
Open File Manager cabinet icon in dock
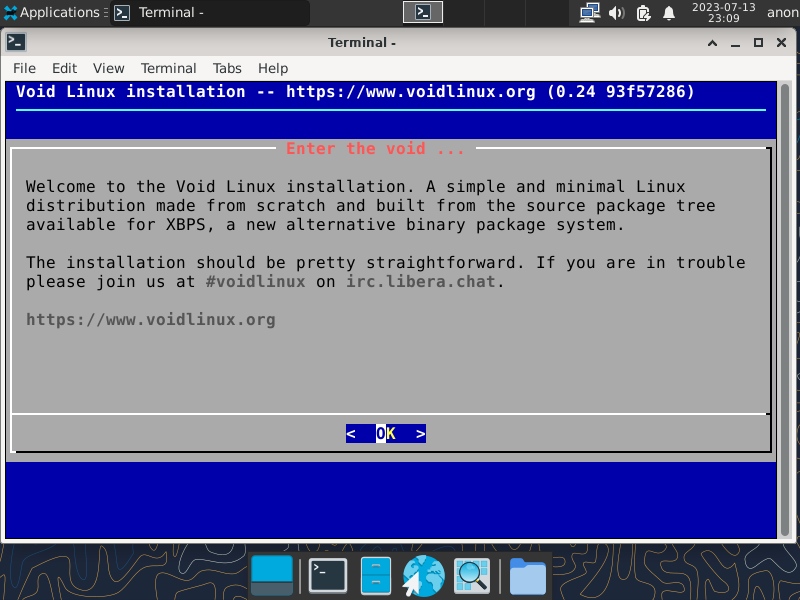(x=376, y=576)
